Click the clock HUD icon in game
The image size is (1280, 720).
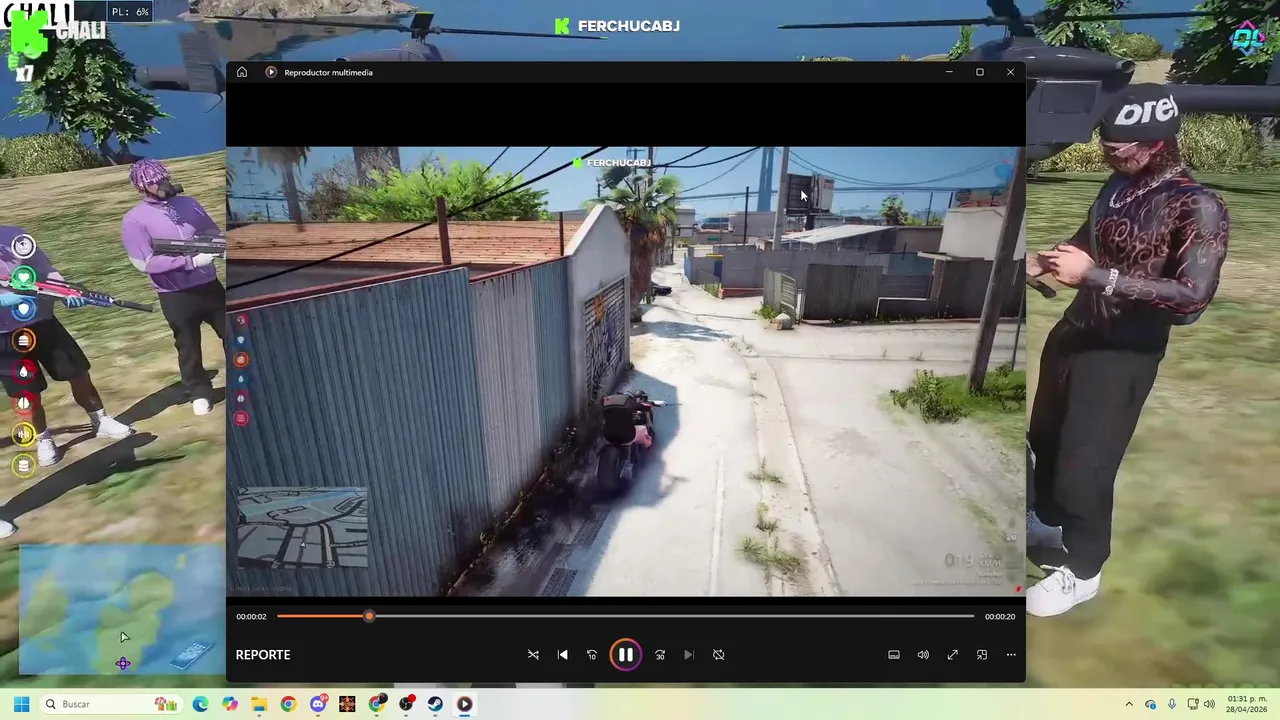24,246
